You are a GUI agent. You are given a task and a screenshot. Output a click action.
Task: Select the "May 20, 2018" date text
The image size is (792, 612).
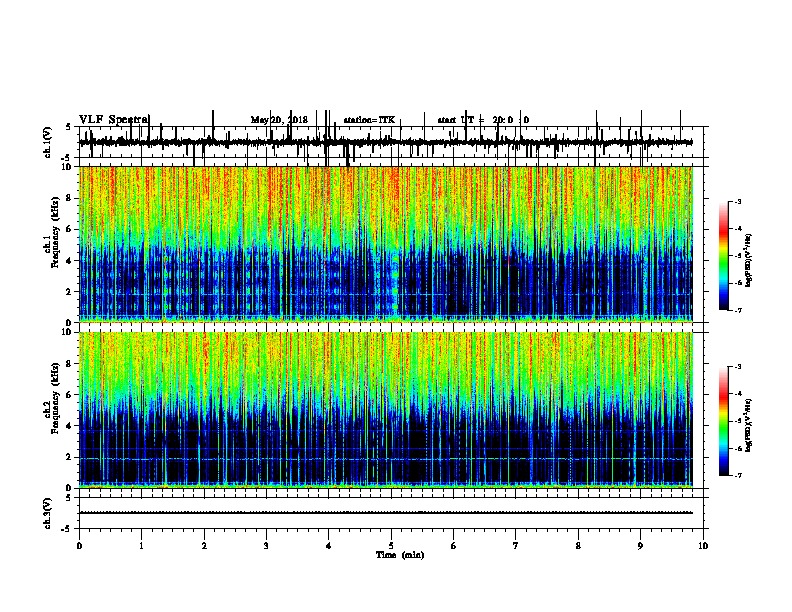pyautogui.click(x=279, y=120)
